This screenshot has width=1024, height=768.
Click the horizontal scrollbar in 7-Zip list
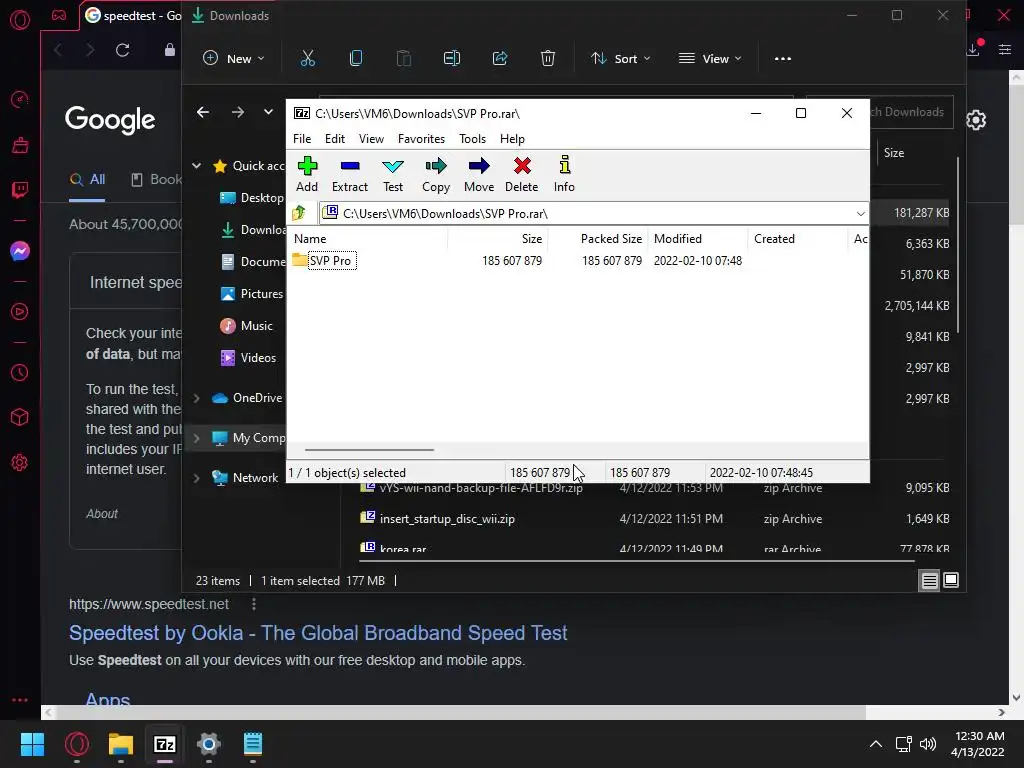pyautogui.click(x=369, y=449)
